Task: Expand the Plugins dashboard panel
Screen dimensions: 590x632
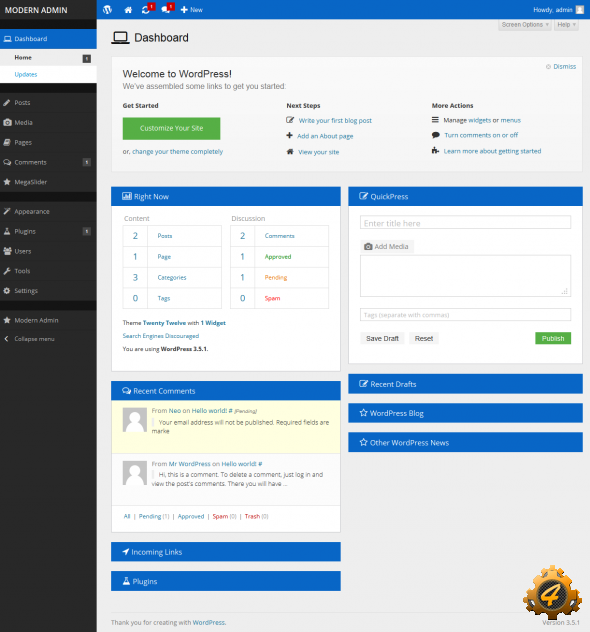Action: point(226,581)
